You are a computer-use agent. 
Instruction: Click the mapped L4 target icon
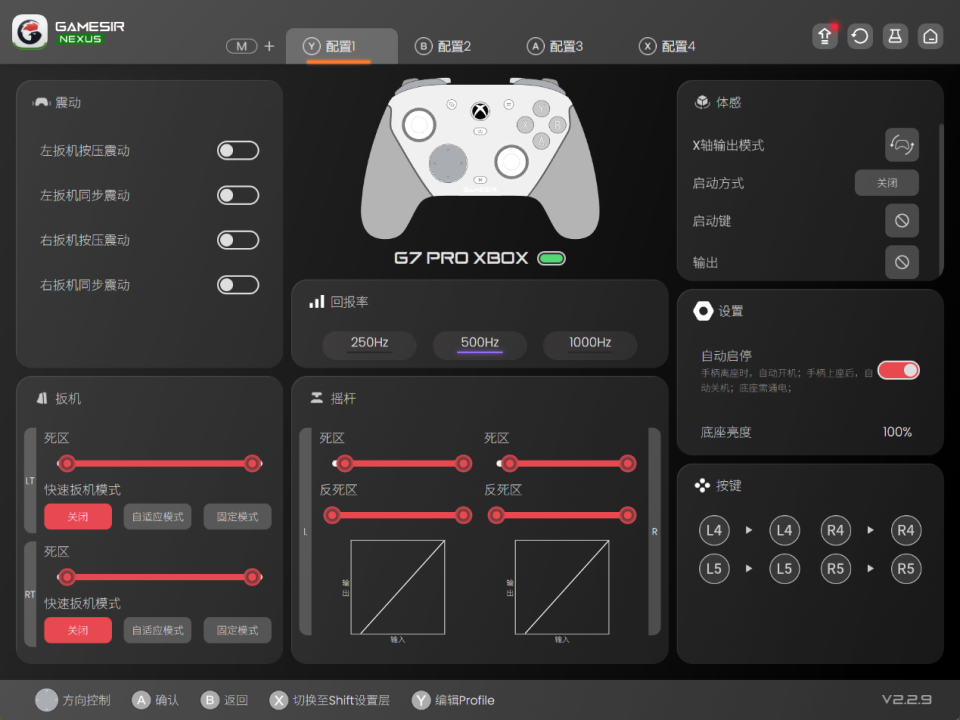(784, 530)
